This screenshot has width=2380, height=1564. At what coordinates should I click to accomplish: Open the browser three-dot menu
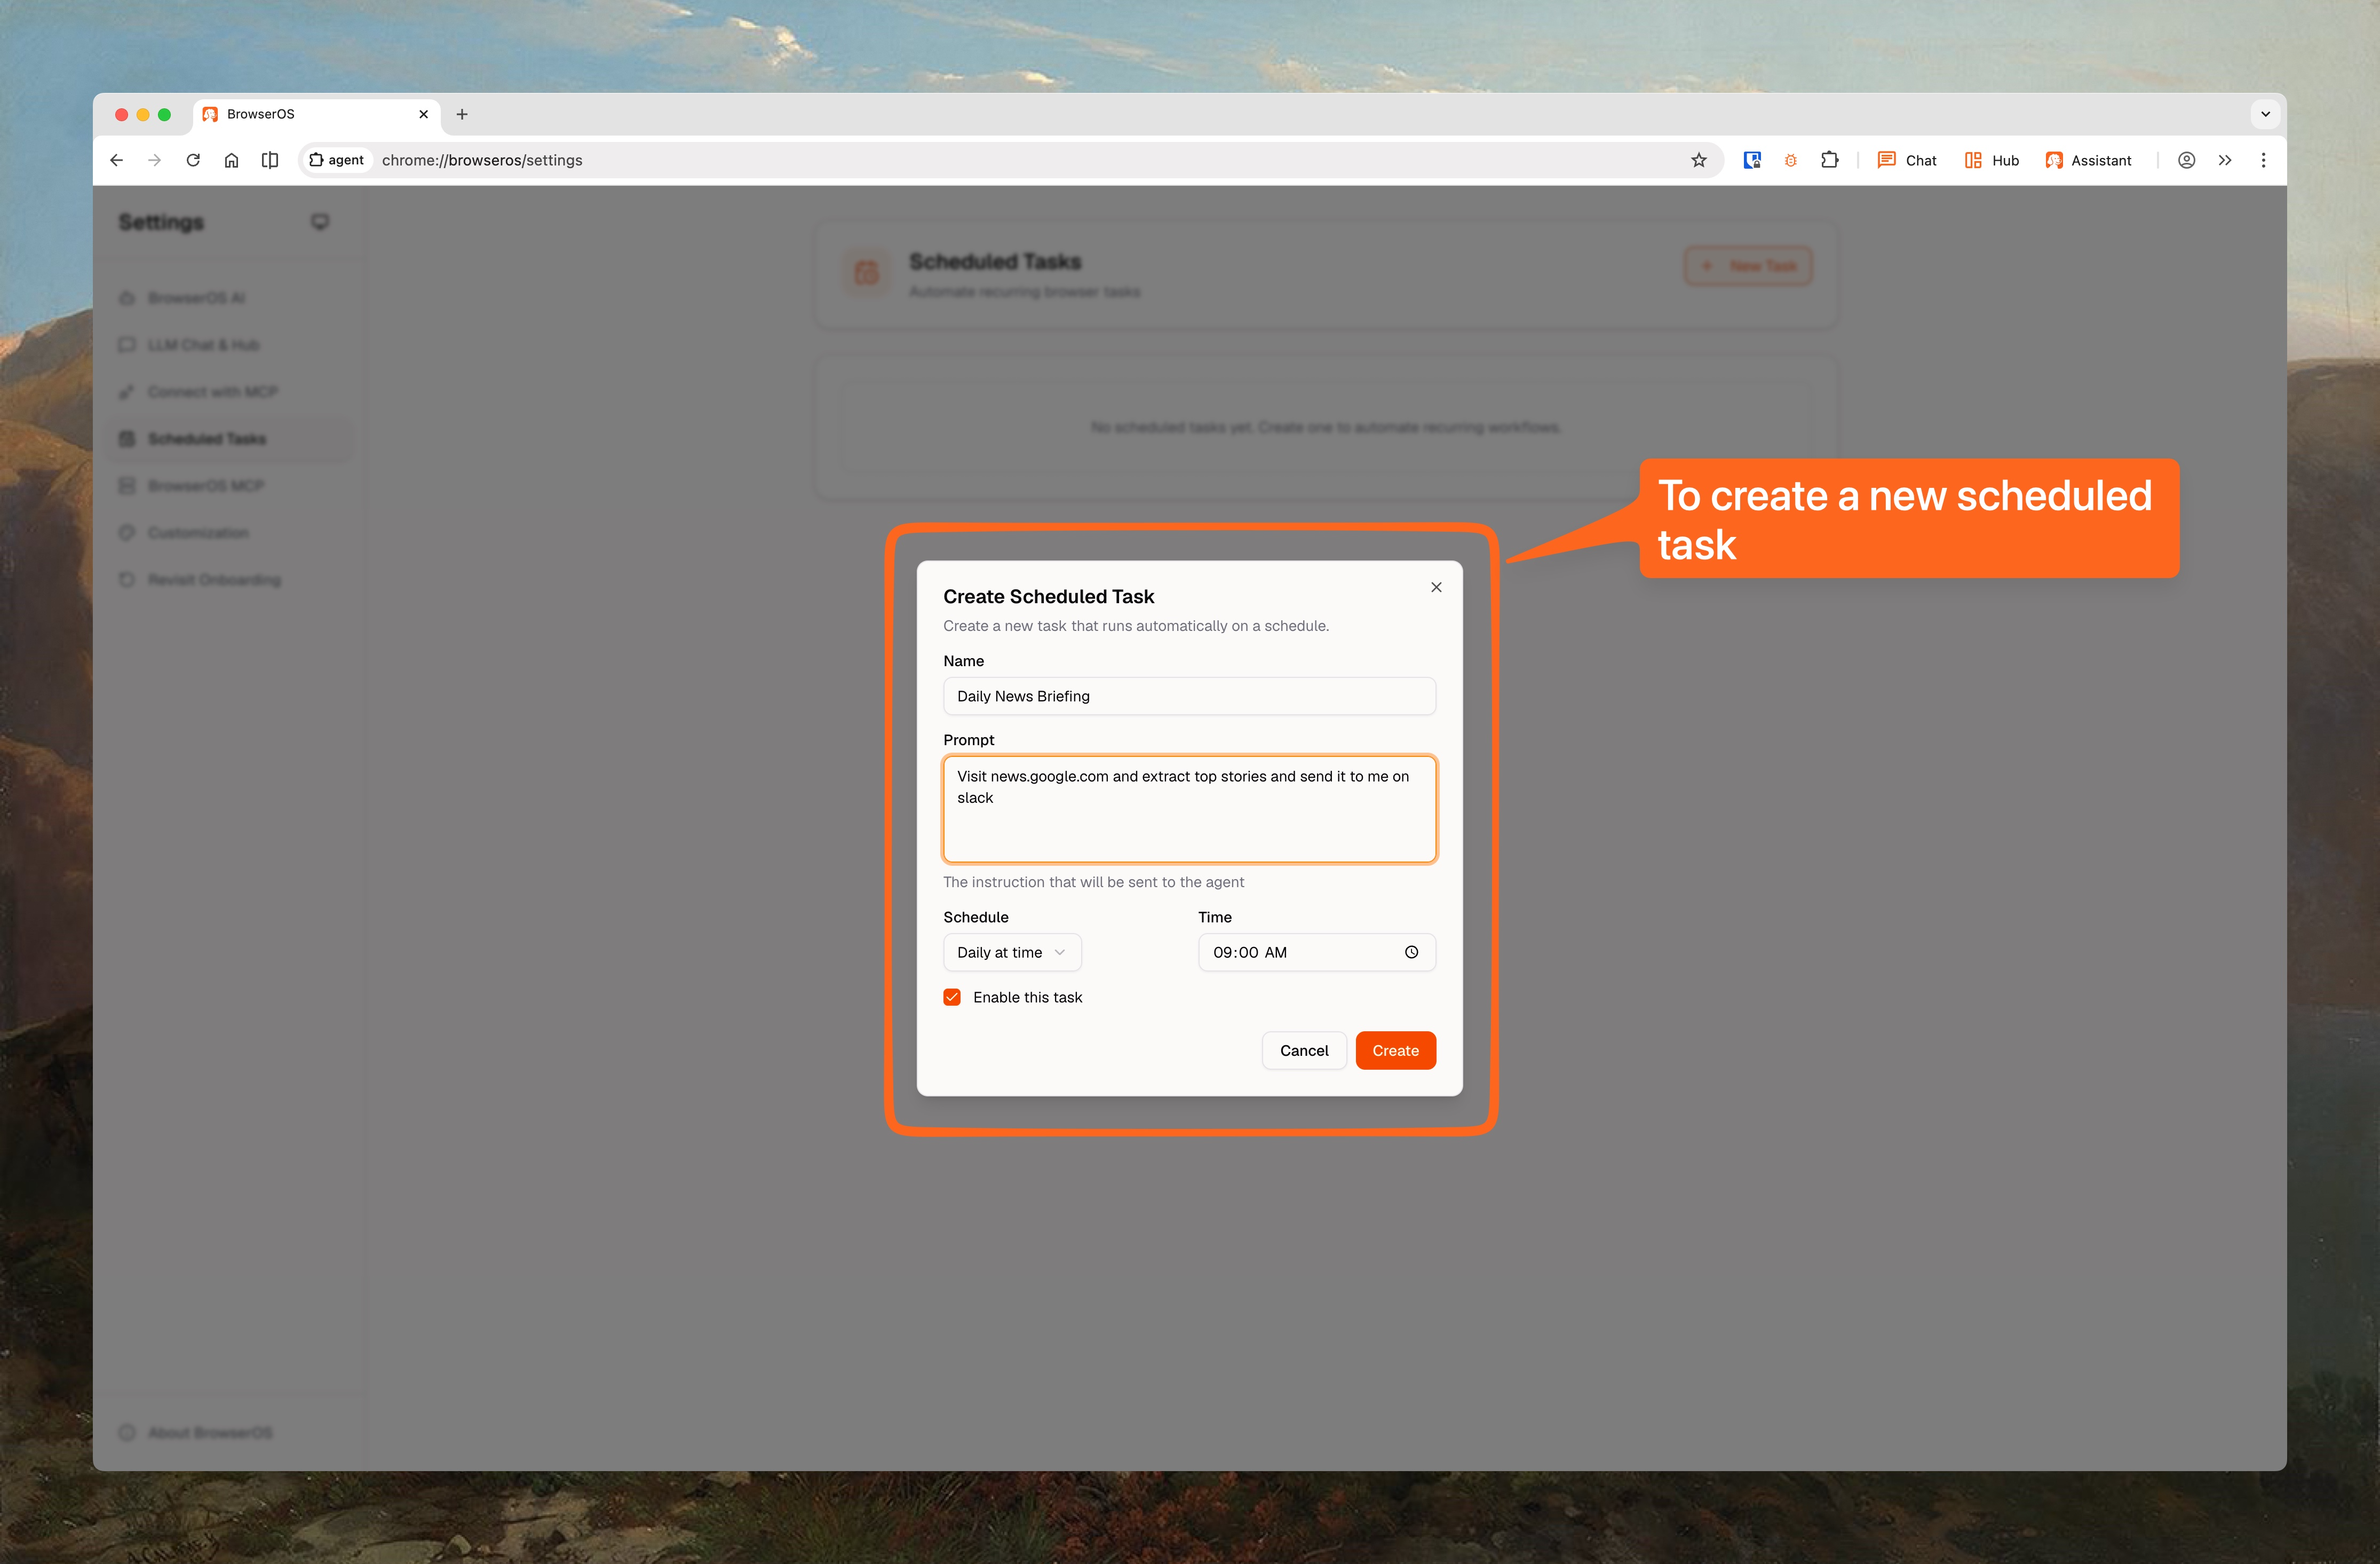pos(2263,160)
